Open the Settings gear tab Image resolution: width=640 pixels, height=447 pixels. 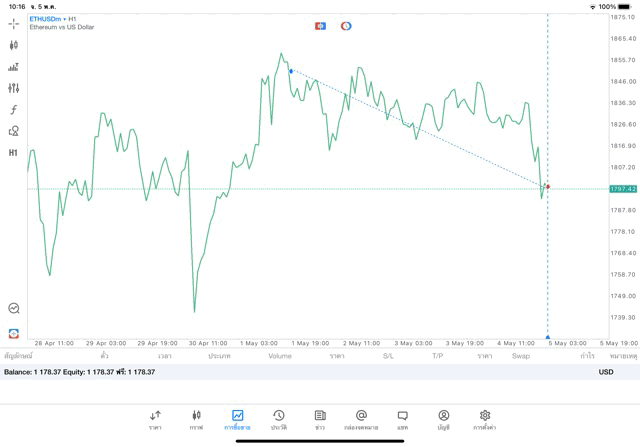485,419
